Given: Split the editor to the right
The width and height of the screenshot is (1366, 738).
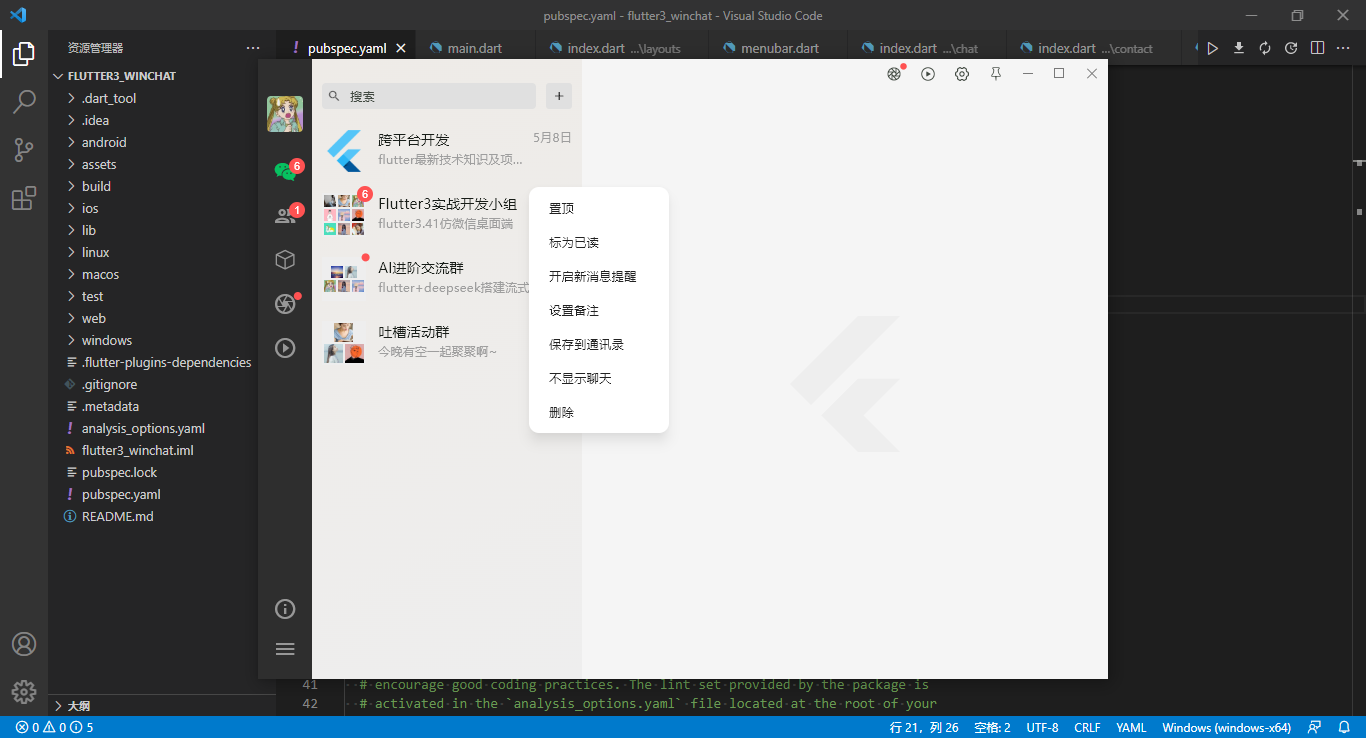Looking at the screenshot, I should click(1318, 48).
